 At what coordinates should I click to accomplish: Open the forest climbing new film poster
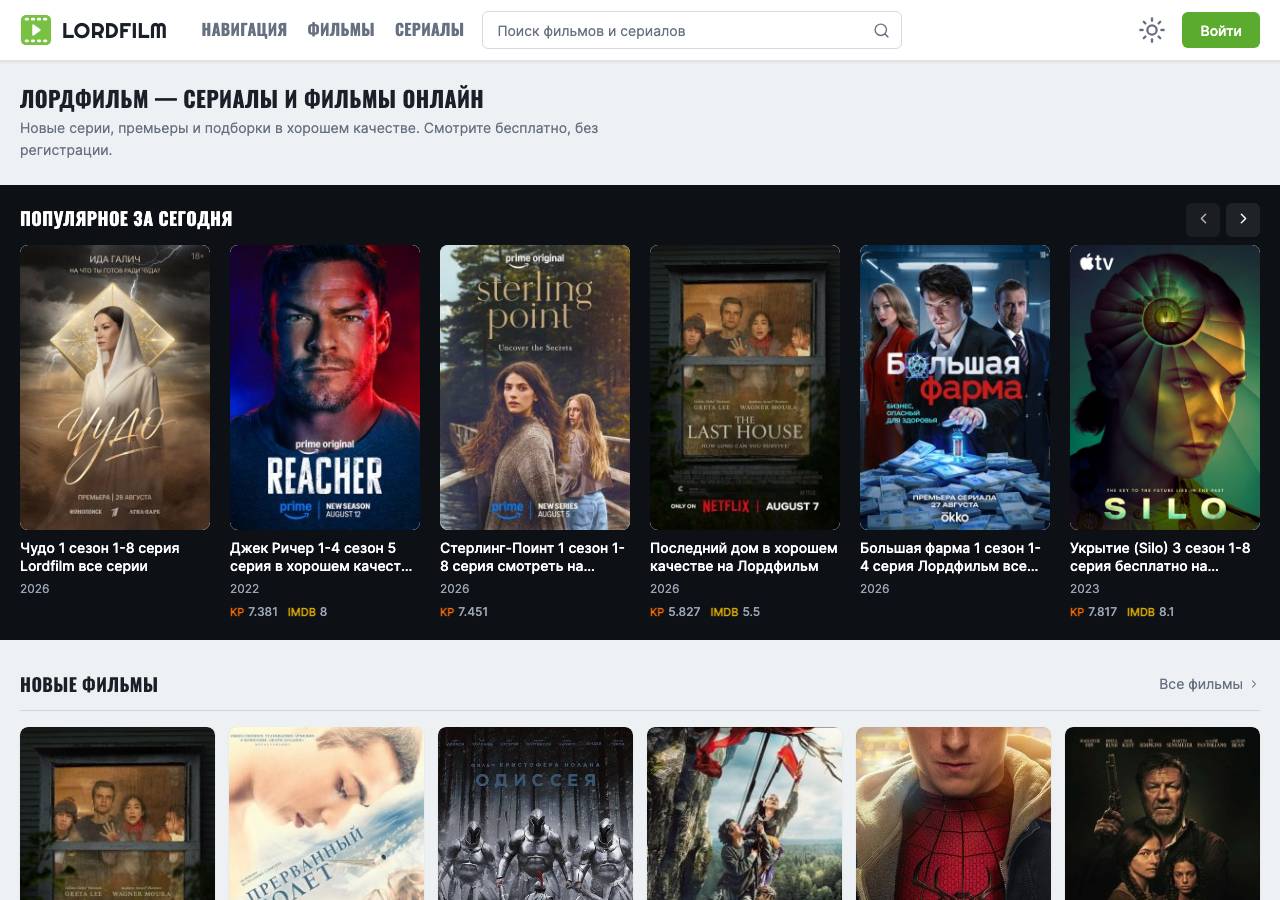[744, 813]
